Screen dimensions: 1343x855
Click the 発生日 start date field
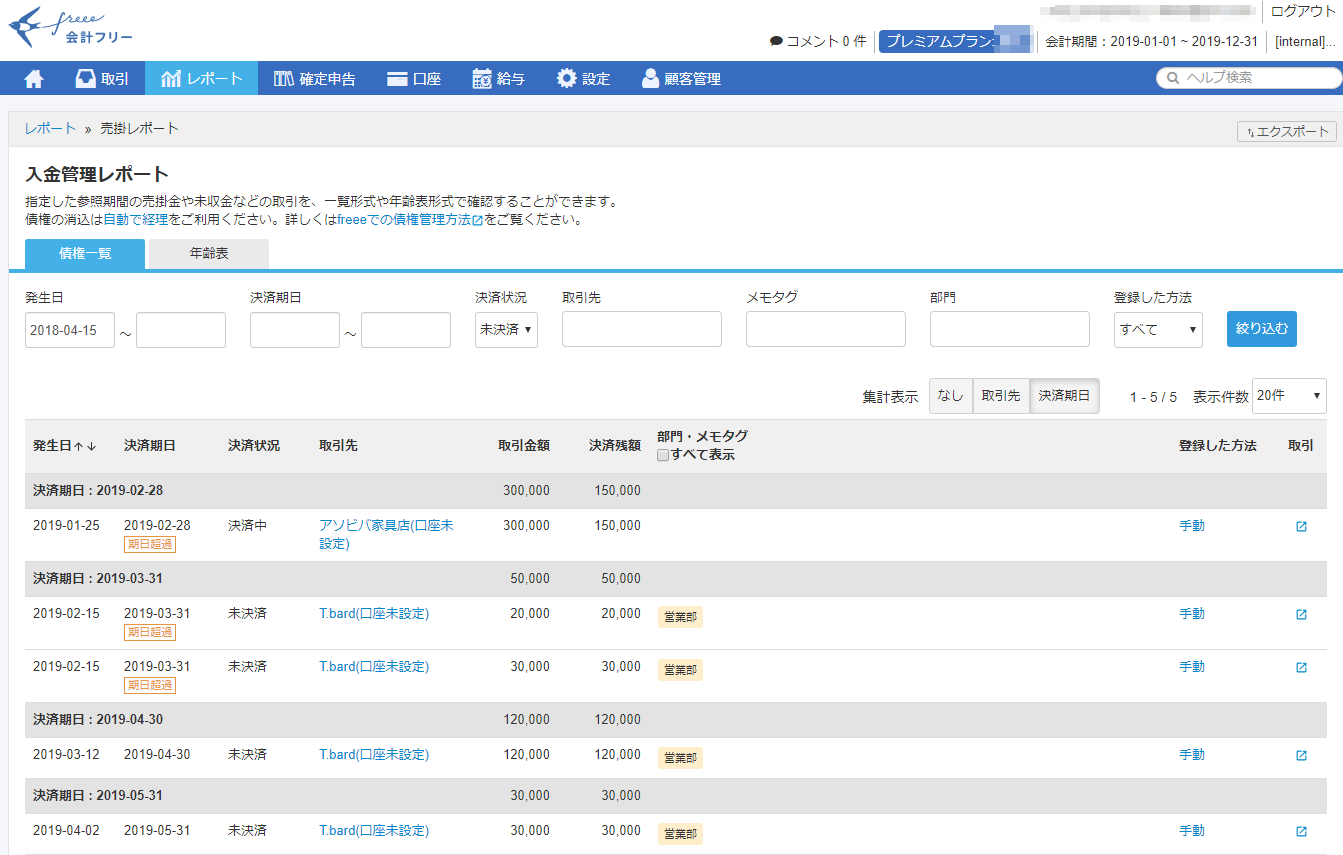(70, 330)
